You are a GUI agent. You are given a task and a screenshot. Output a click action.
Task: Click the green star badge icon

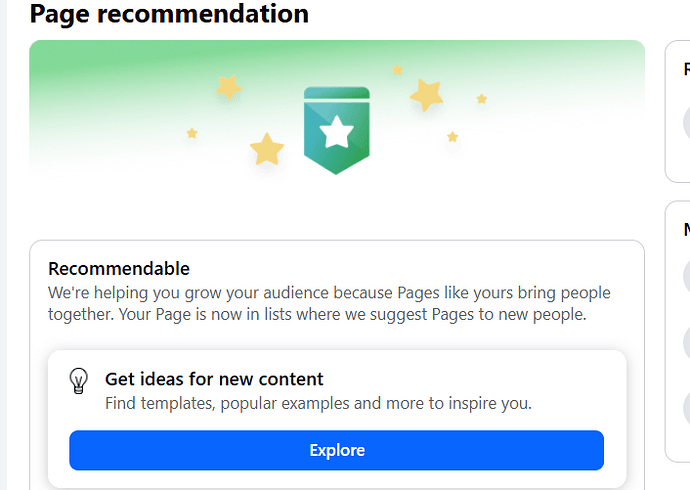337,131
